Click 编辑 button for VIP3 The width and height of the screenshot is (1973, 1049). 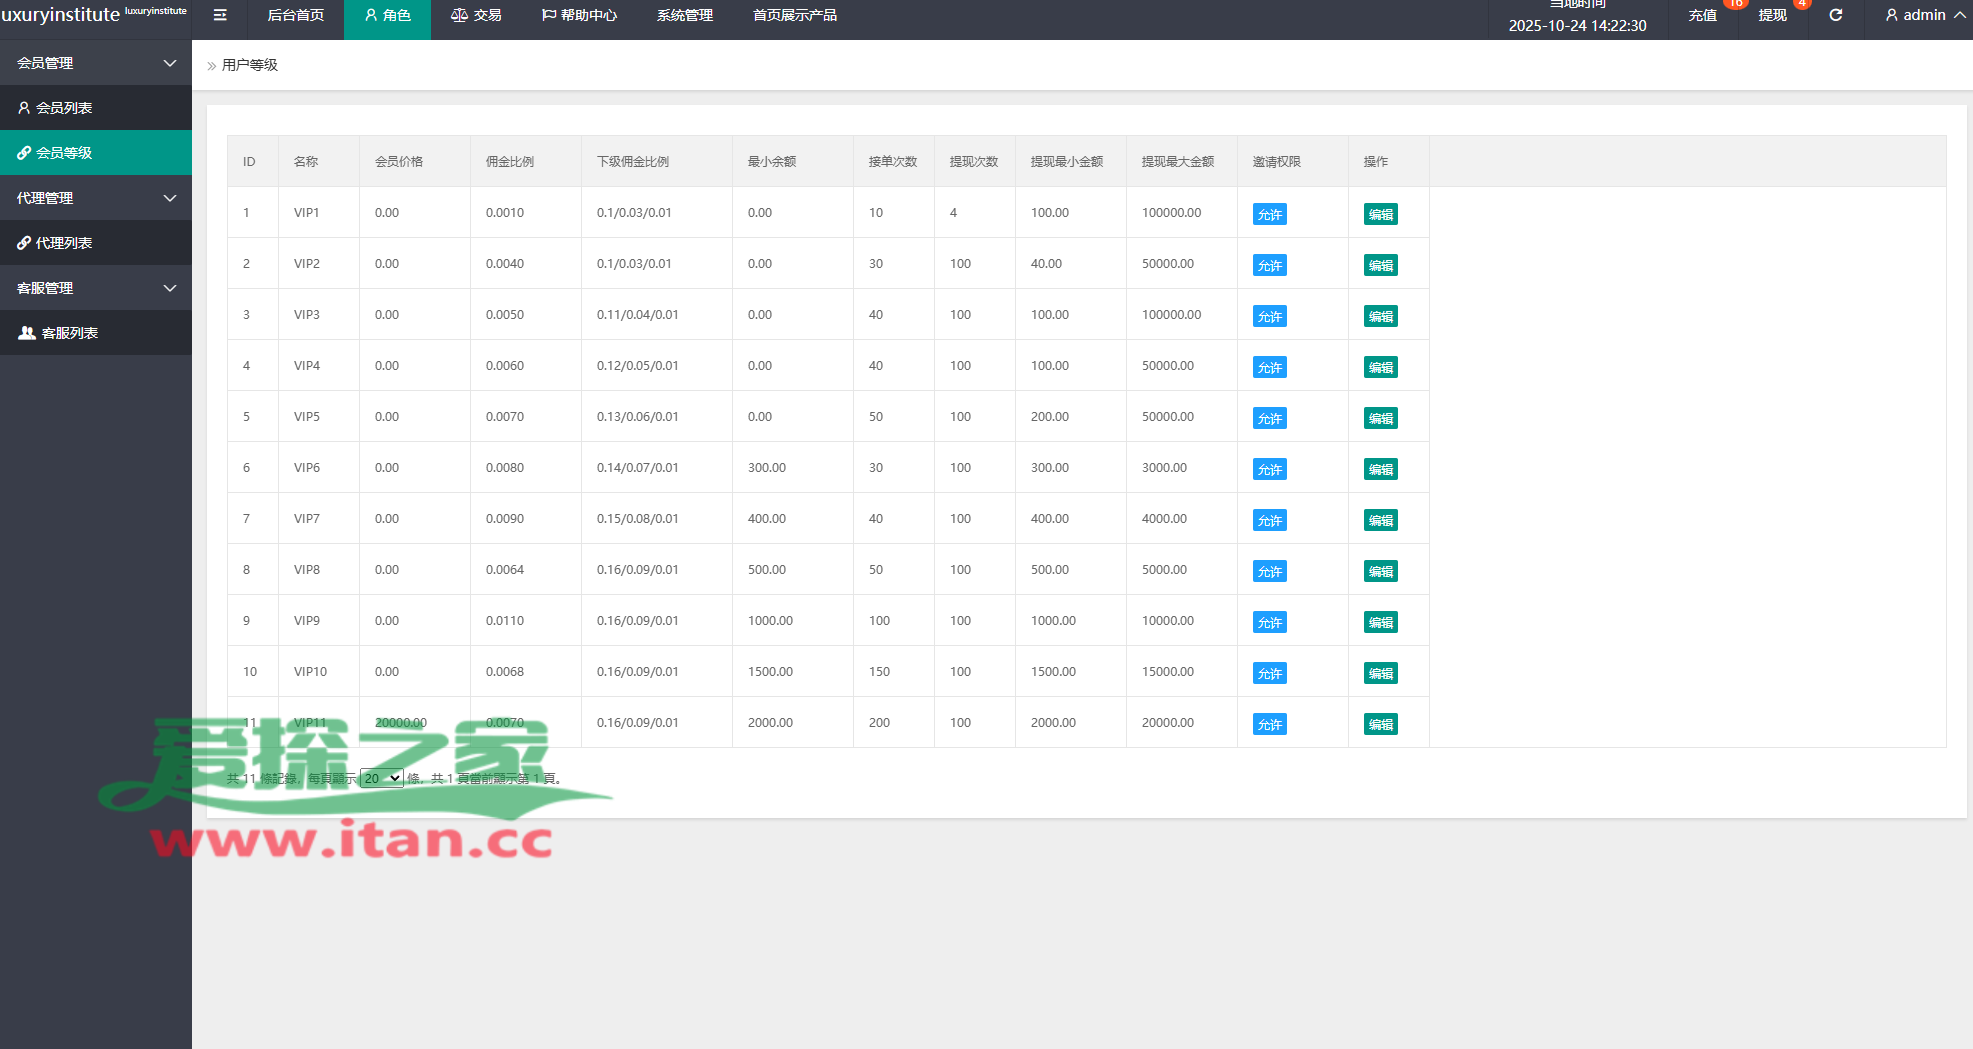coord(1380,317)
